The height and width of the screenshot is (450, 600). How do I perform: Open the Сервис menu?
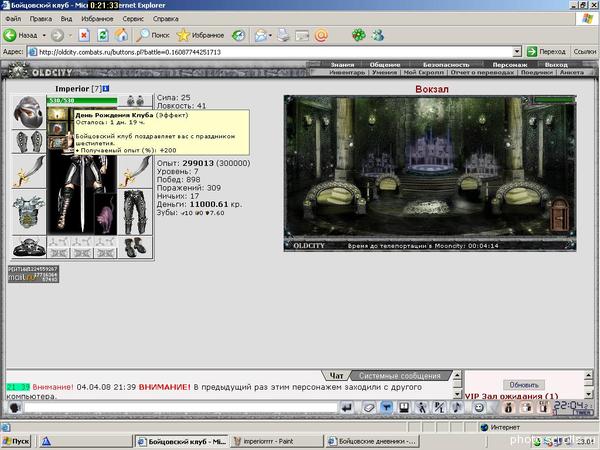point(133,19)
